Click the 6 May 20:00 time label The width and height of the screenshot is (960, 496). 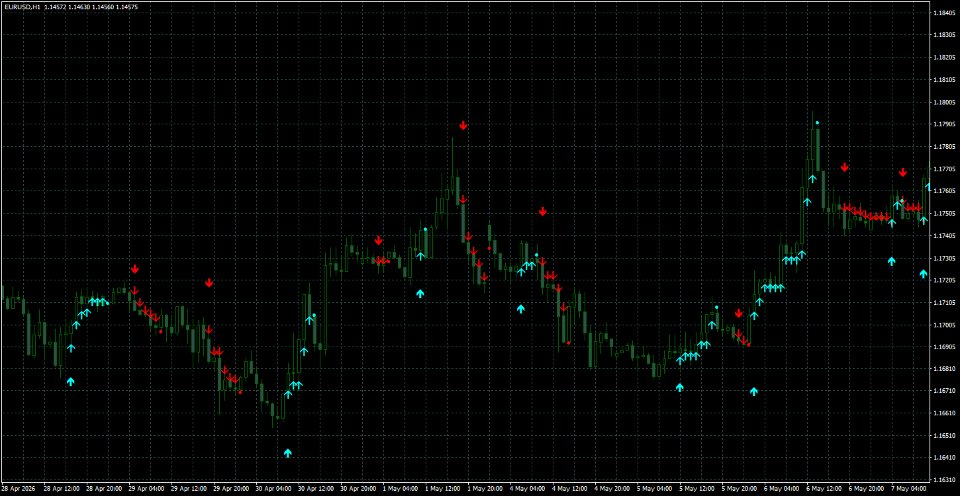click(868, 489)
